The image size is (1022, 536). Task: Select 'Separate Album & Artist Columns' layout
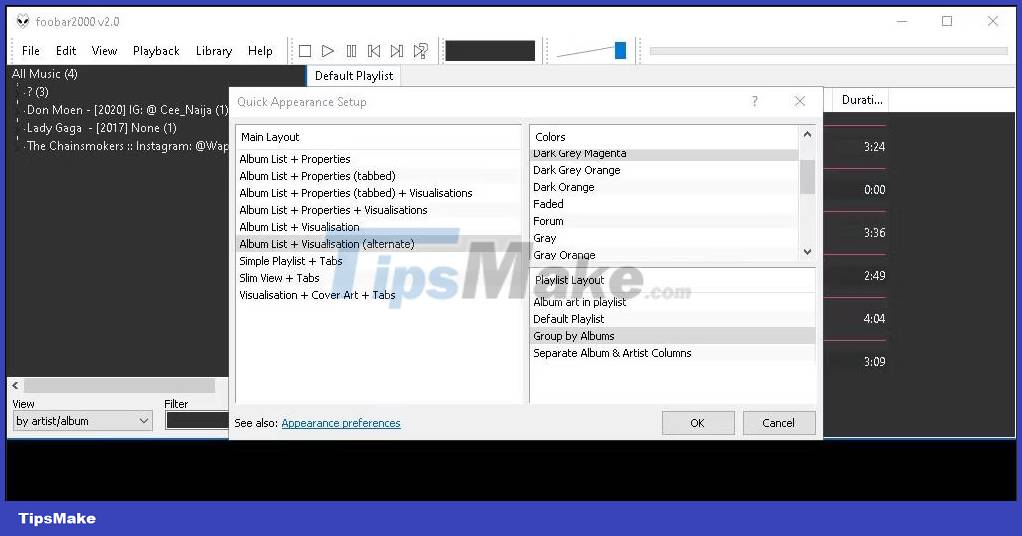point(673,353)
